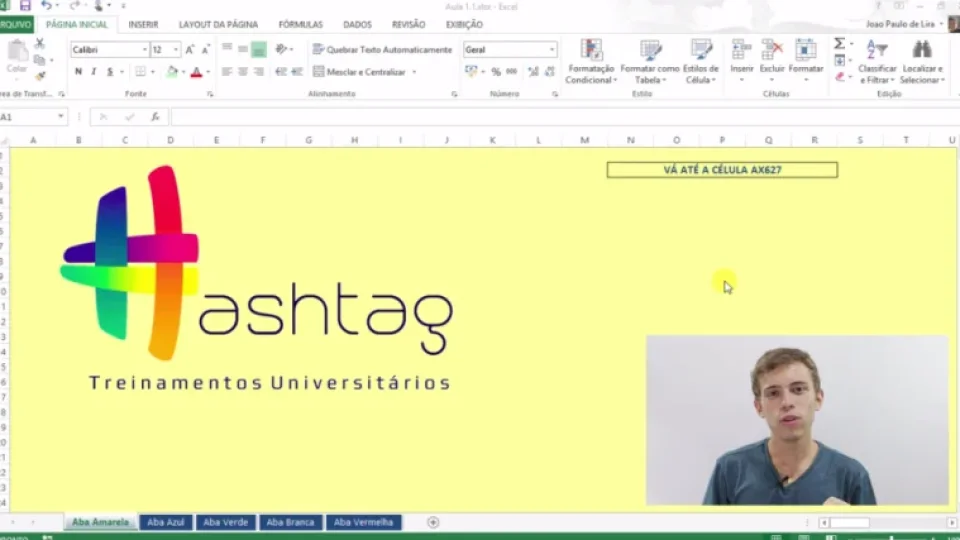Open the Calibri font name dropdown
Image resolution: width=960 pixels, height=540 pixels.
pyautogui.click(x=145, y=50)
